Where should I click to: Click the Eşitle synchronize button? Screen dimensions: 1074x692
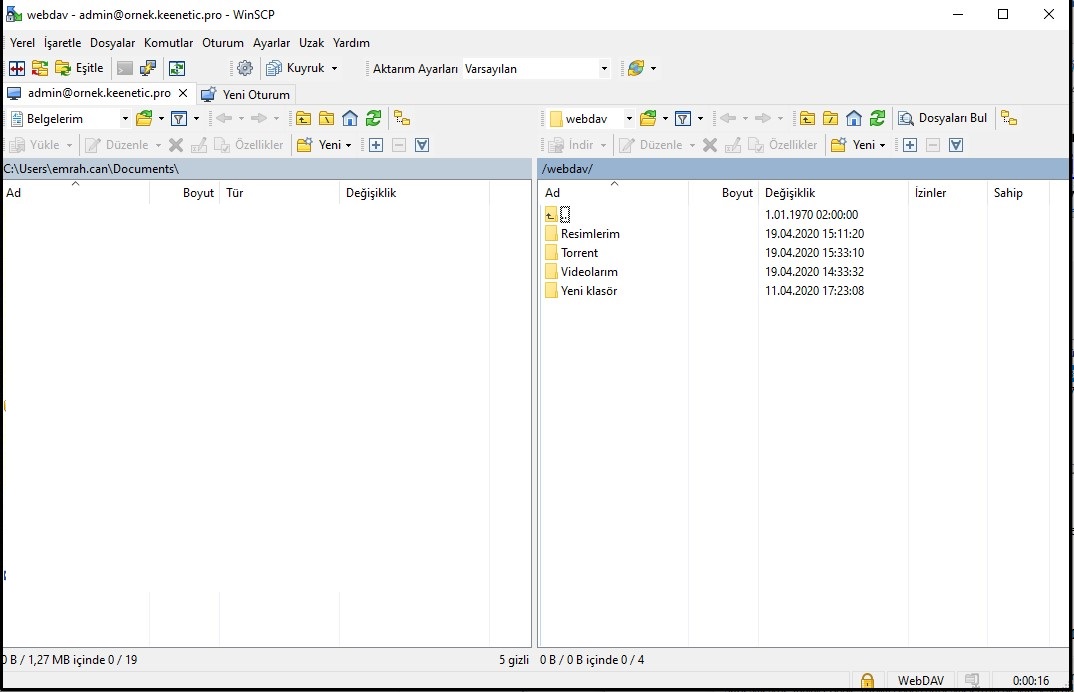80,68
